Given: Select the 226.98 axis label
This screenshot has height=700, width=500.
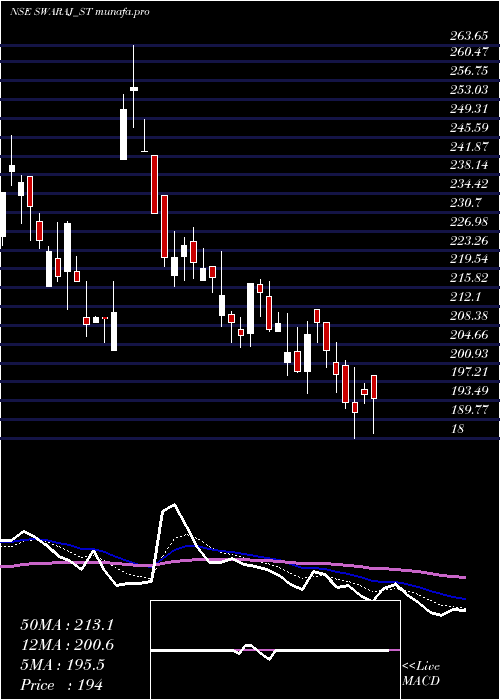Looking at the screenshot, I should [469, 221].
